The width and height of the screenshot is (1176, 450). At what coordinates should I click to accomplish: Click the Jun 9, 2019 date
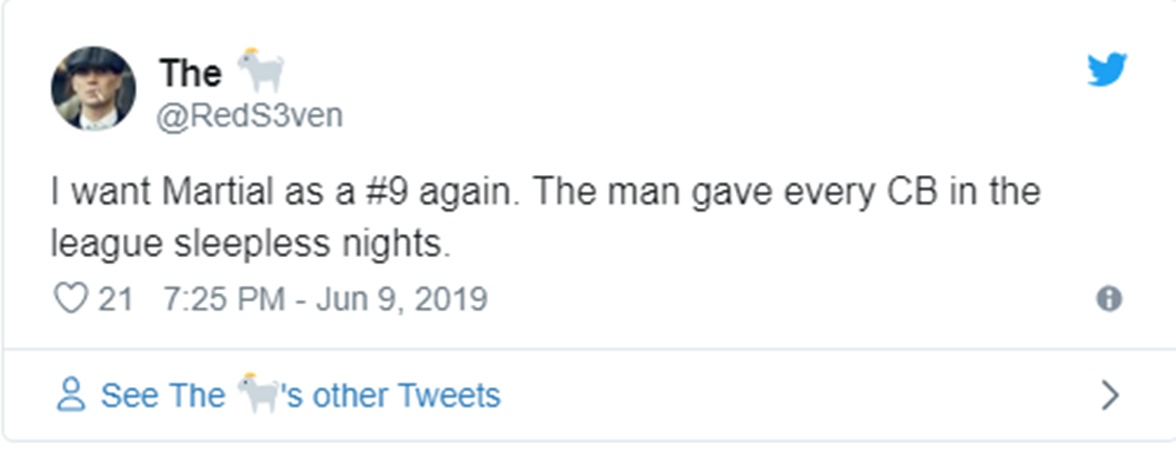pyautogui.click(x=402, y=299)
